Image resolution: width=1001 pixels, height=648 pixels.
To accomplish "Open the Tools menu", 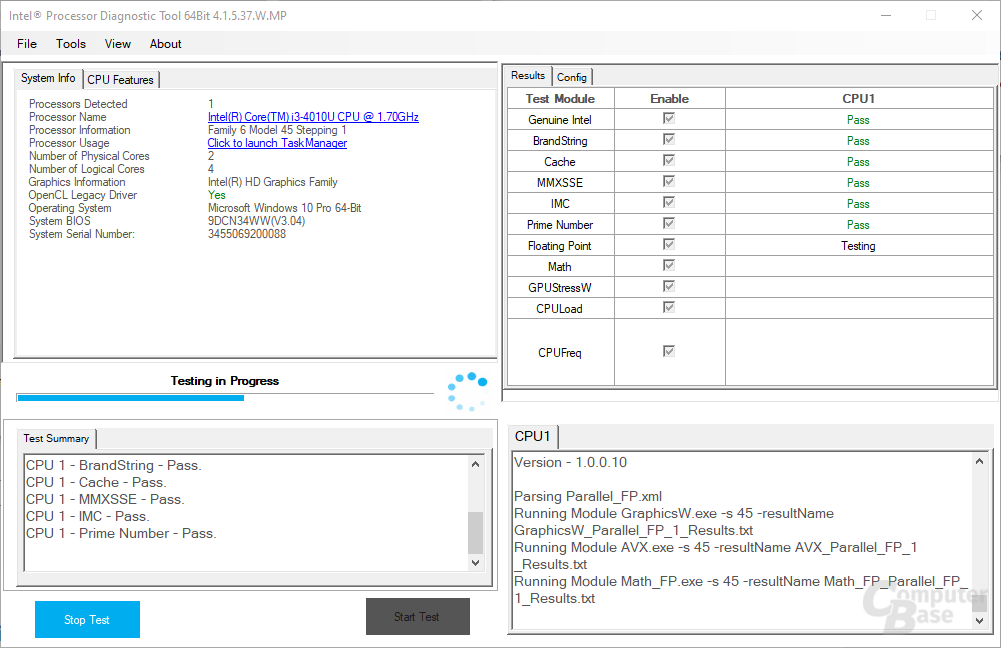I will 70,43.
